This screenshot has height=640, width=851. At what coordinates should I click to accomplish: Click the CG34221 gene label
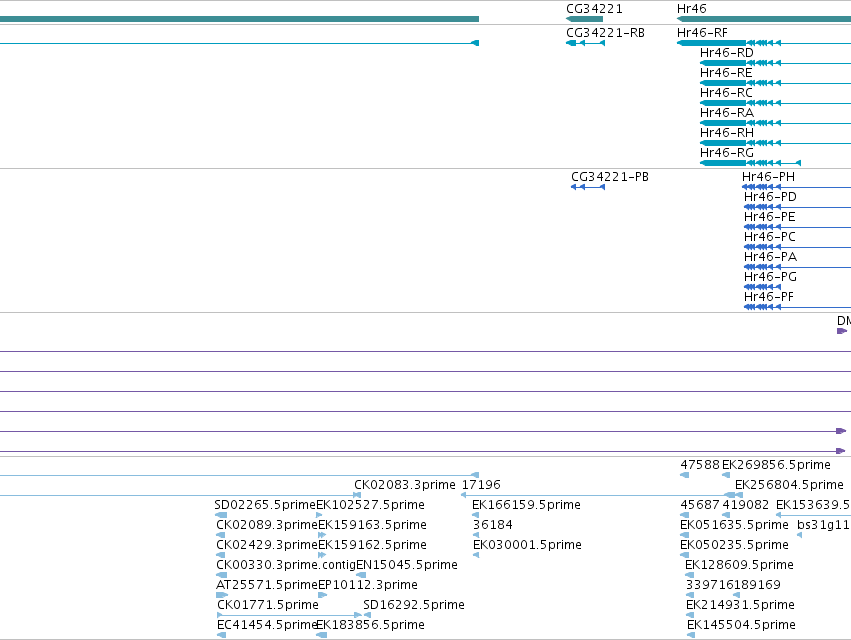click(594, 9)
